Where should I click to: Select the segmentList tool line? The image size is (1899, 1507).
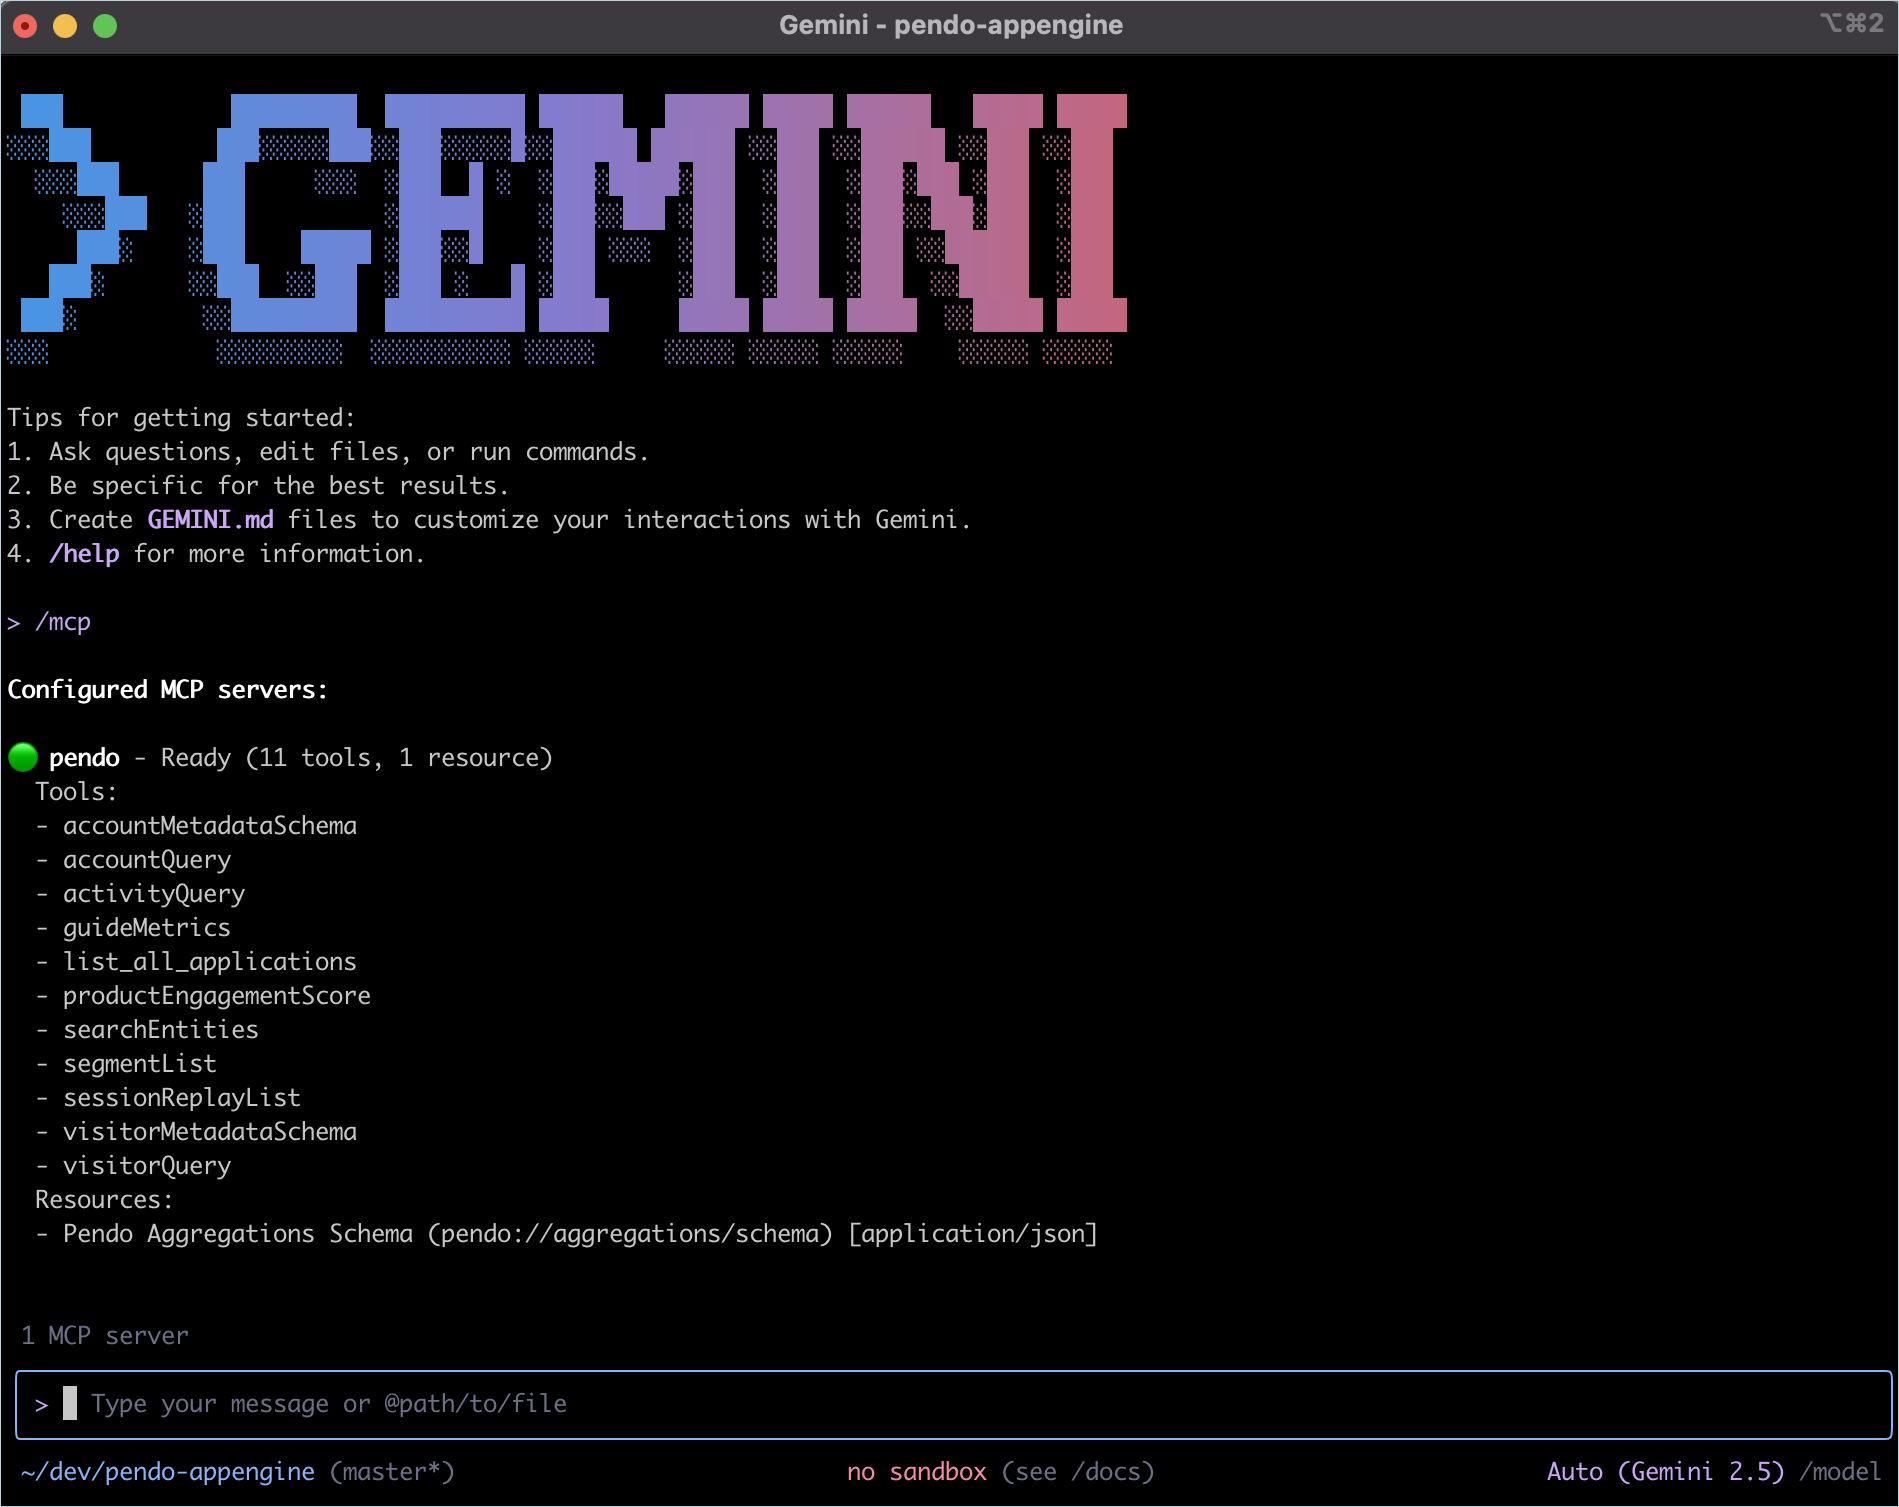tap(127, 1064)
